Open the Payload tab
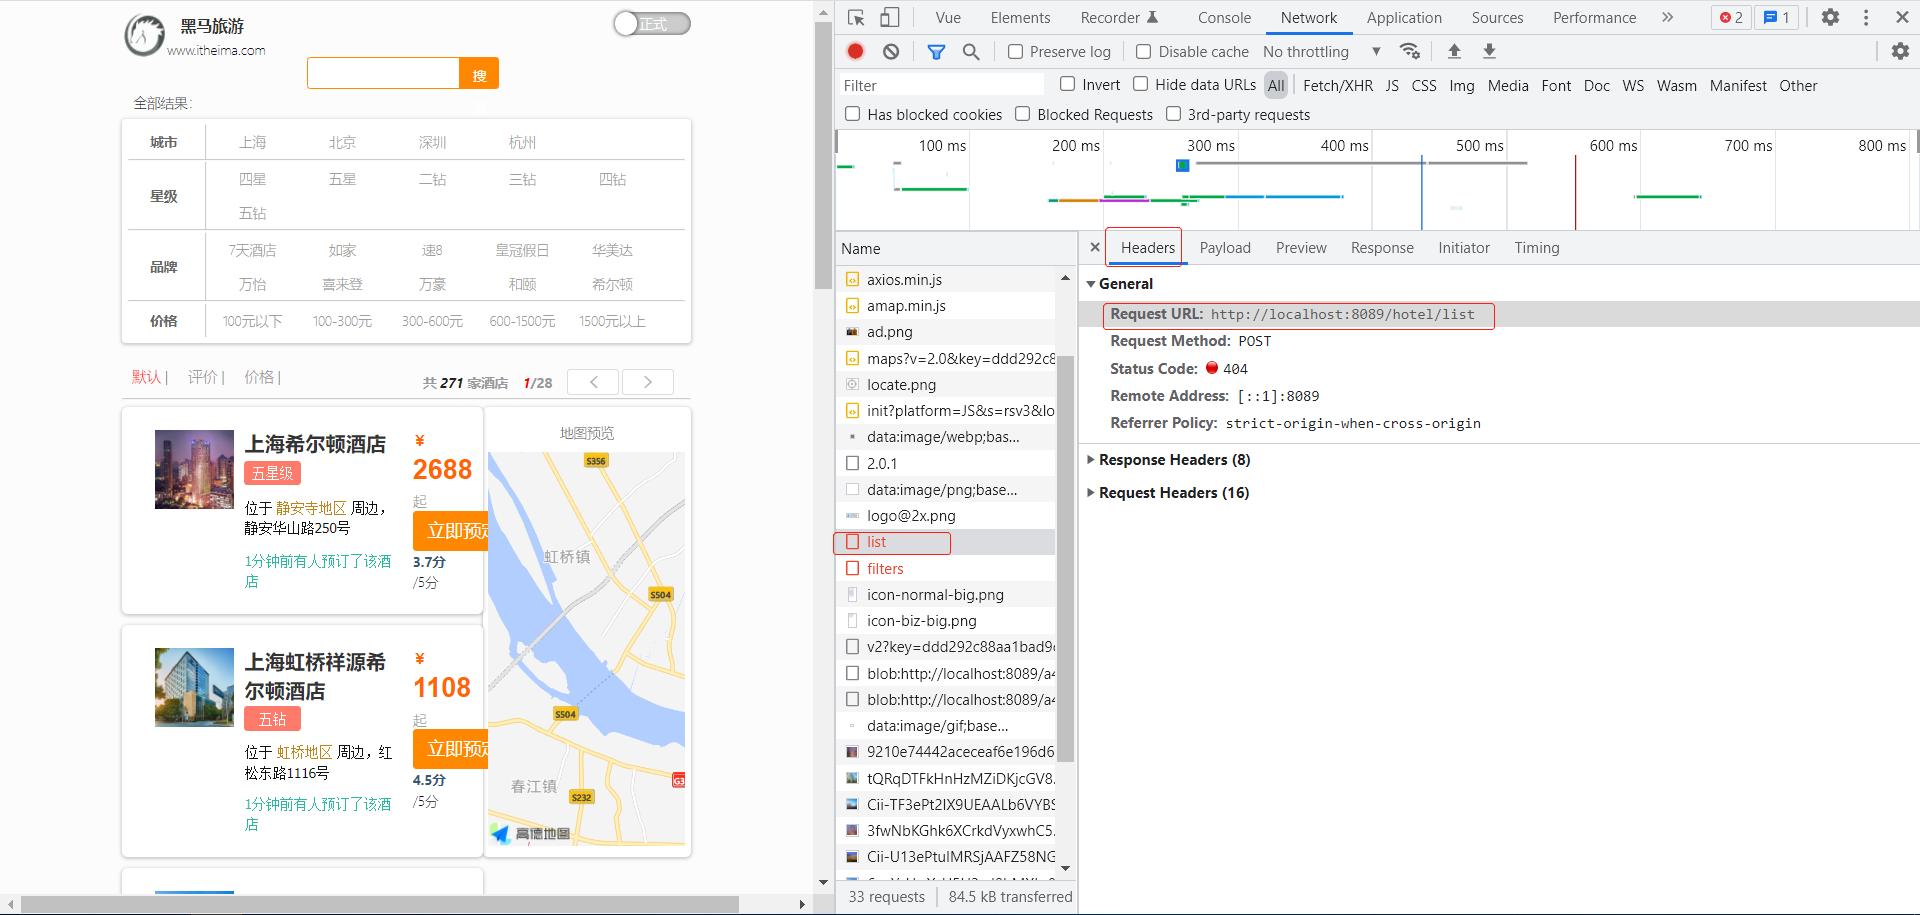Screen dimensions: 1920x915 coord(1225,248)
